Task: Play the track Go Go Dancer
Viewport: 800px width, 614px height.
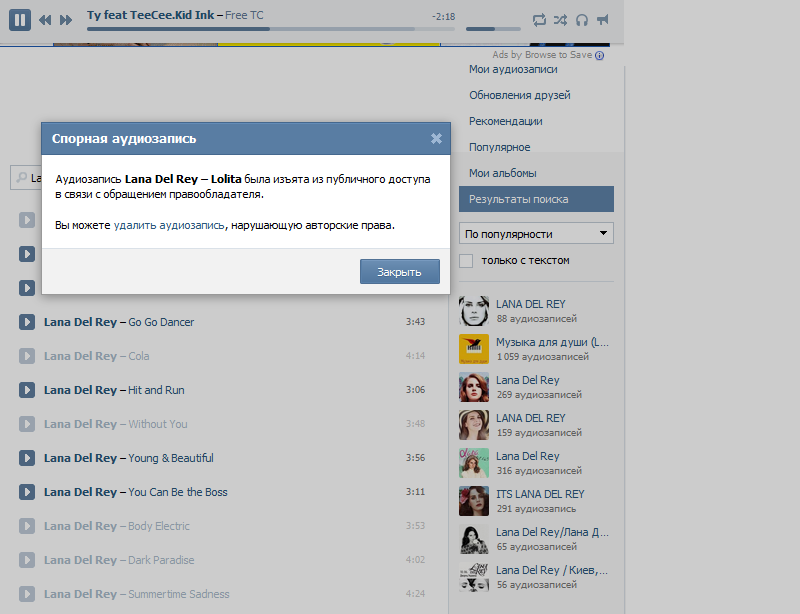Action: tap(28, 322)
